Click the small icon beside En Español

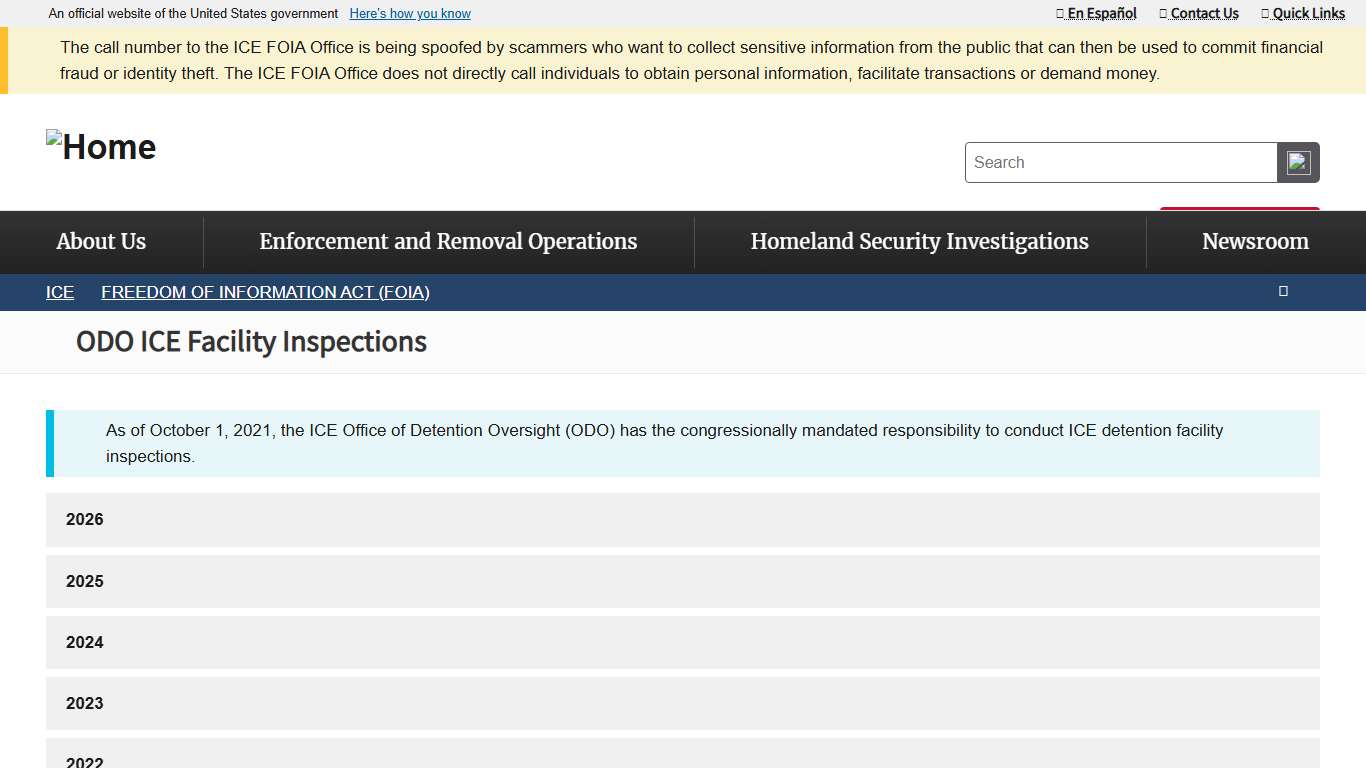(1059, 13)
